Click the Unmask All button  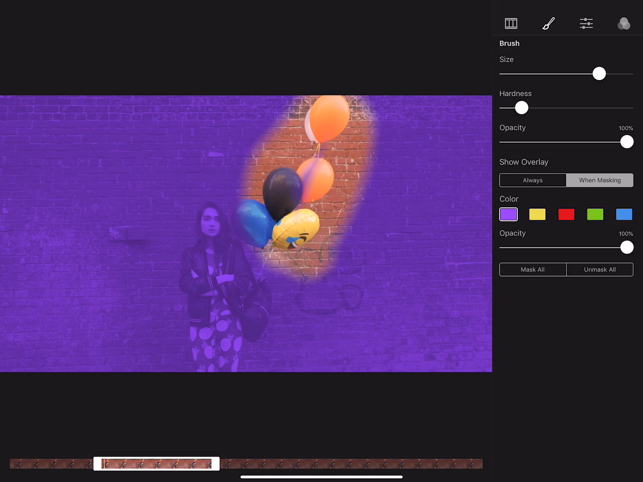click(600, 270)
